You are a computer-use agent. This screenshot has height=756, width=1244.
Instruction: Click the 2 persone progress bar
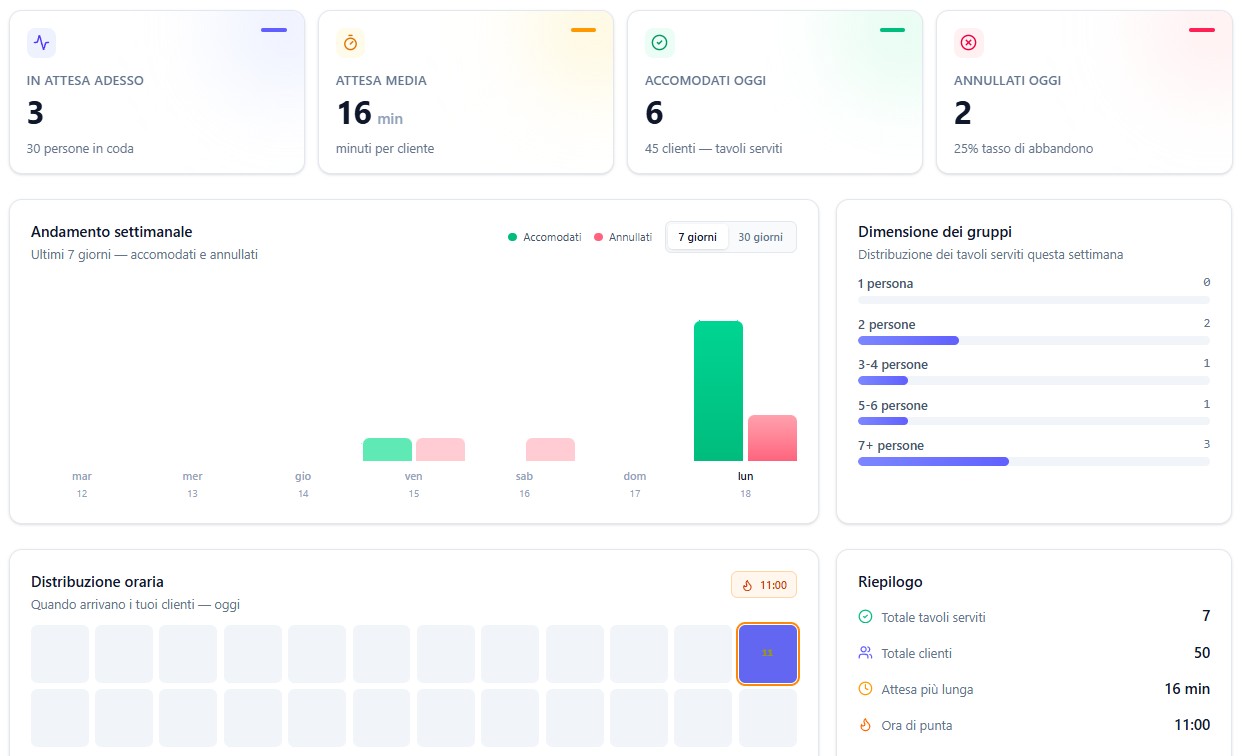tap(1034, 341)
